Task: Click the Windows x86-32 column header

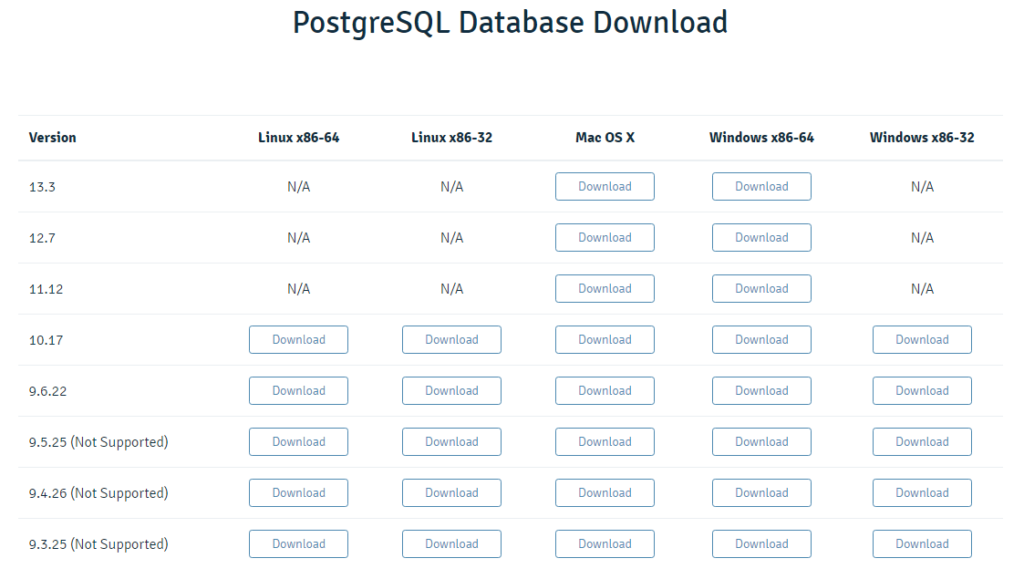Action: click(x=922, y=138)
